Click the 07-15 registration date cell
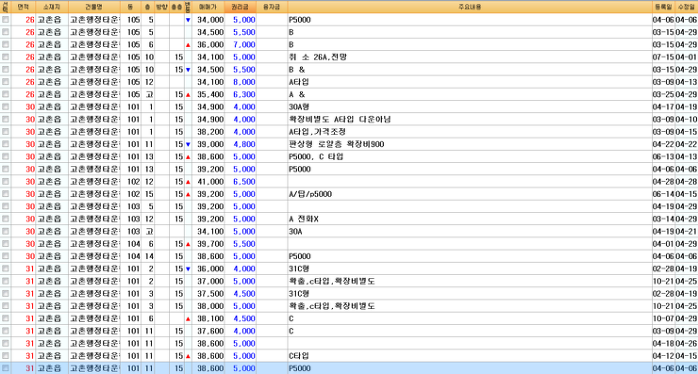Image resolution: width=698 pixels, height=374 pixels. click(663, 57)
